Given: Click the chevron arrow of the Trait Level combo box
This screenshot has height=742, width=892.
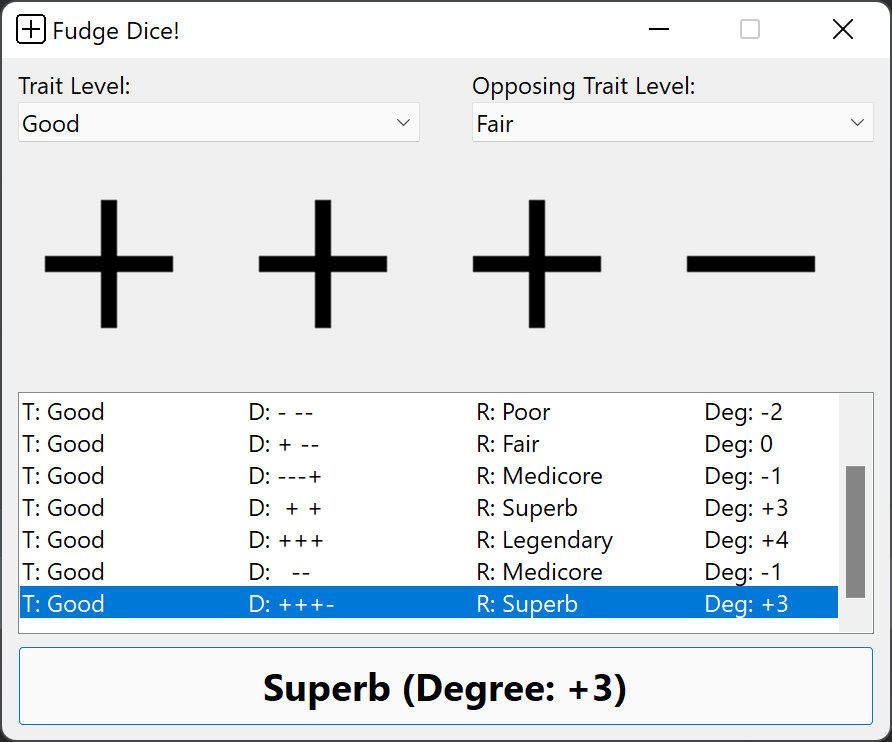Looking at the screenshot, I should 403,122.
